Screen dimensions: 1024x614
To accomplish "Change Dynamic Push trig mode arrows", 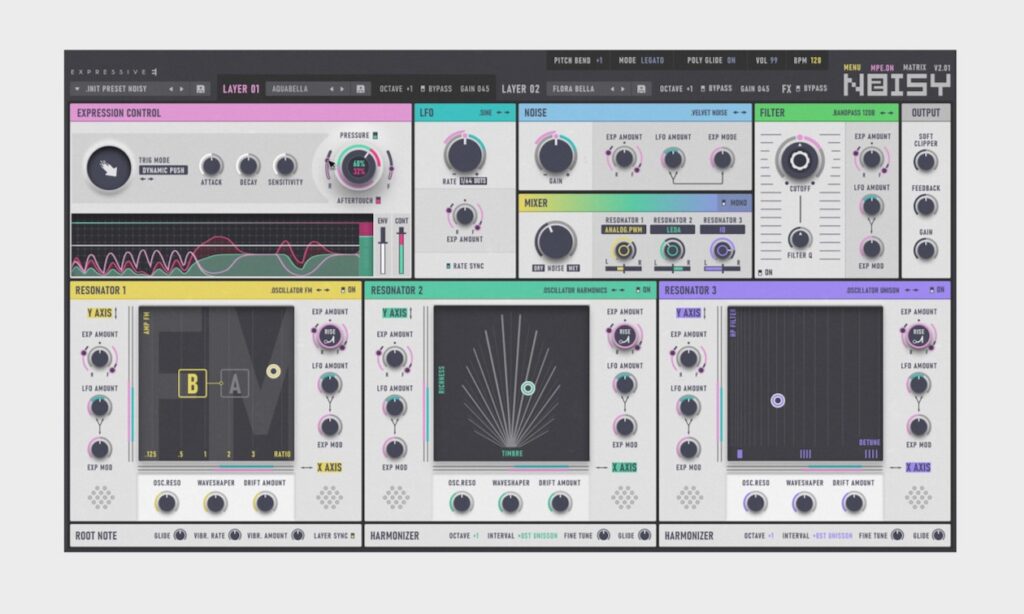I will pos(147,179).
